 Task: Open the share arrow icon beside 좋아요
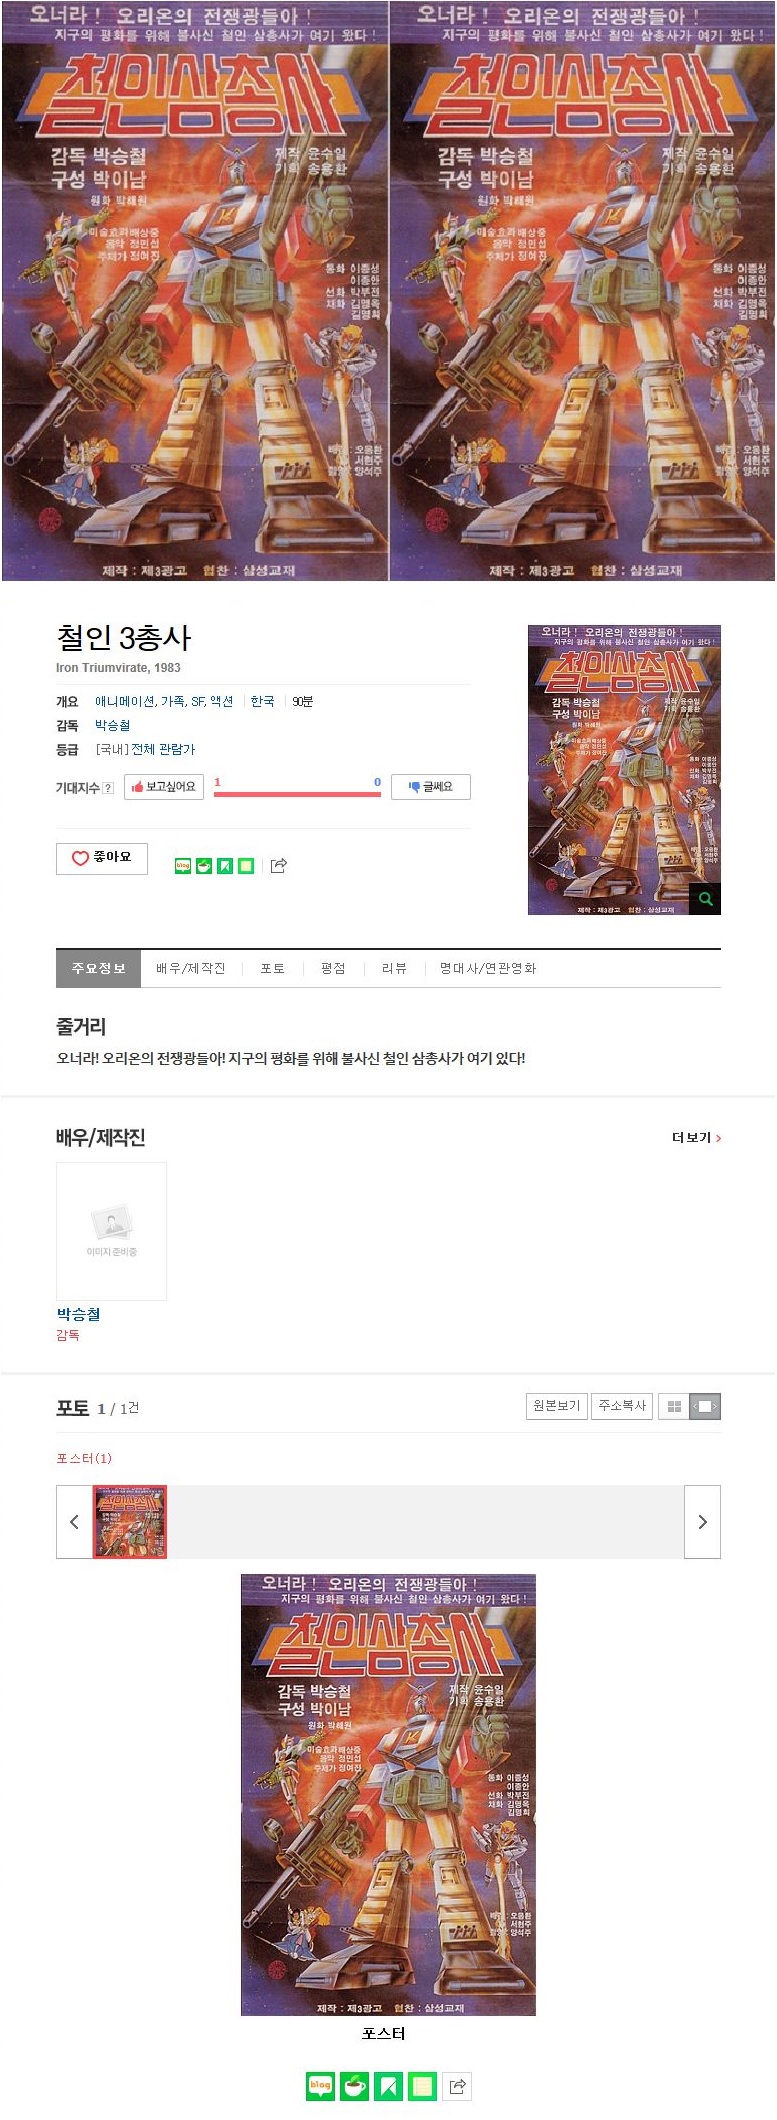tap(279, 866)
